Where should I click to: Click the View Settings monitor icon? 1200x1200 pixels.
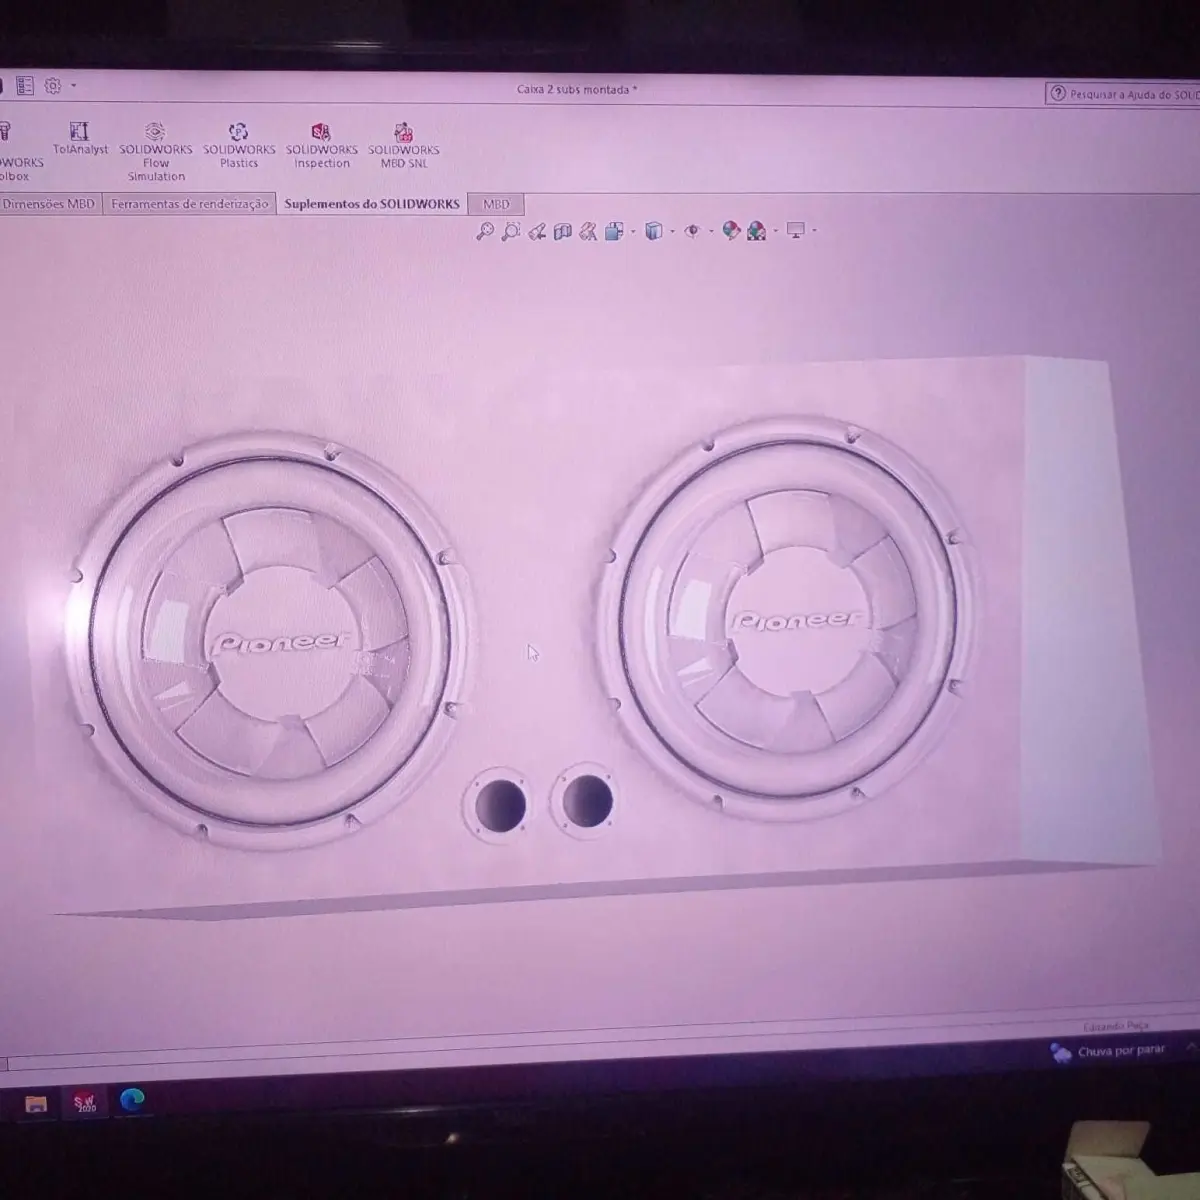coord(796,231)
